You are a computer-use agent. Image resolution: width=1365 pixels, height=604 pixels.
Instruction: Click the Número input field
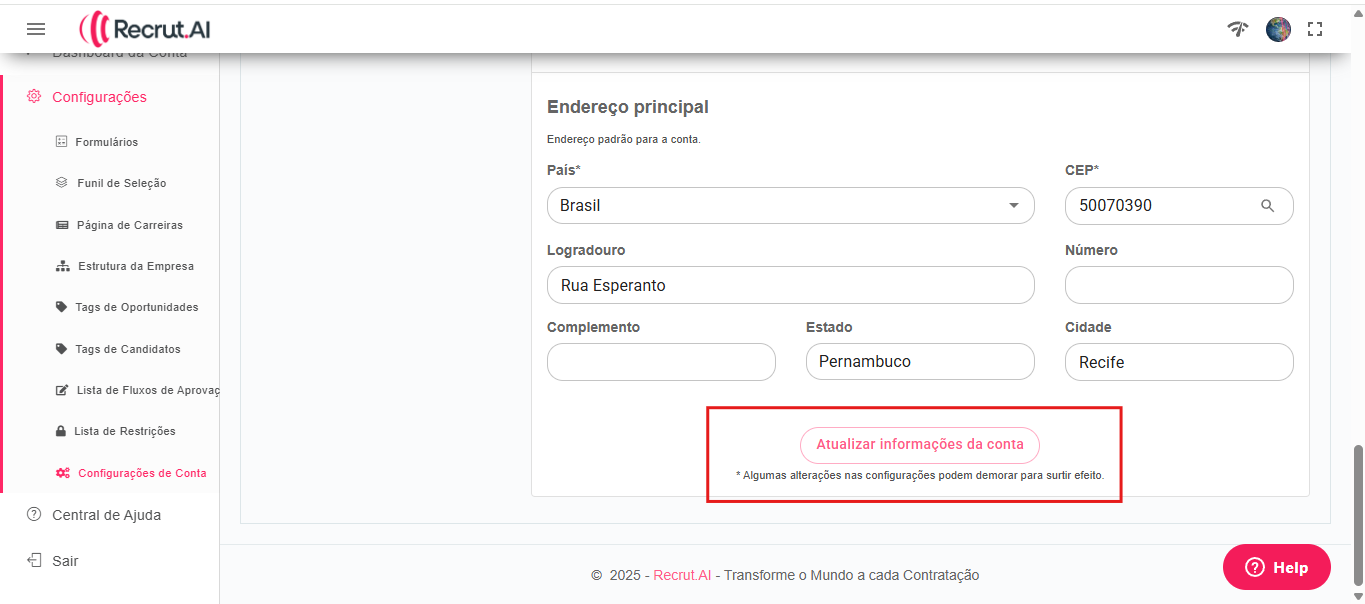tap(1179, 285)
